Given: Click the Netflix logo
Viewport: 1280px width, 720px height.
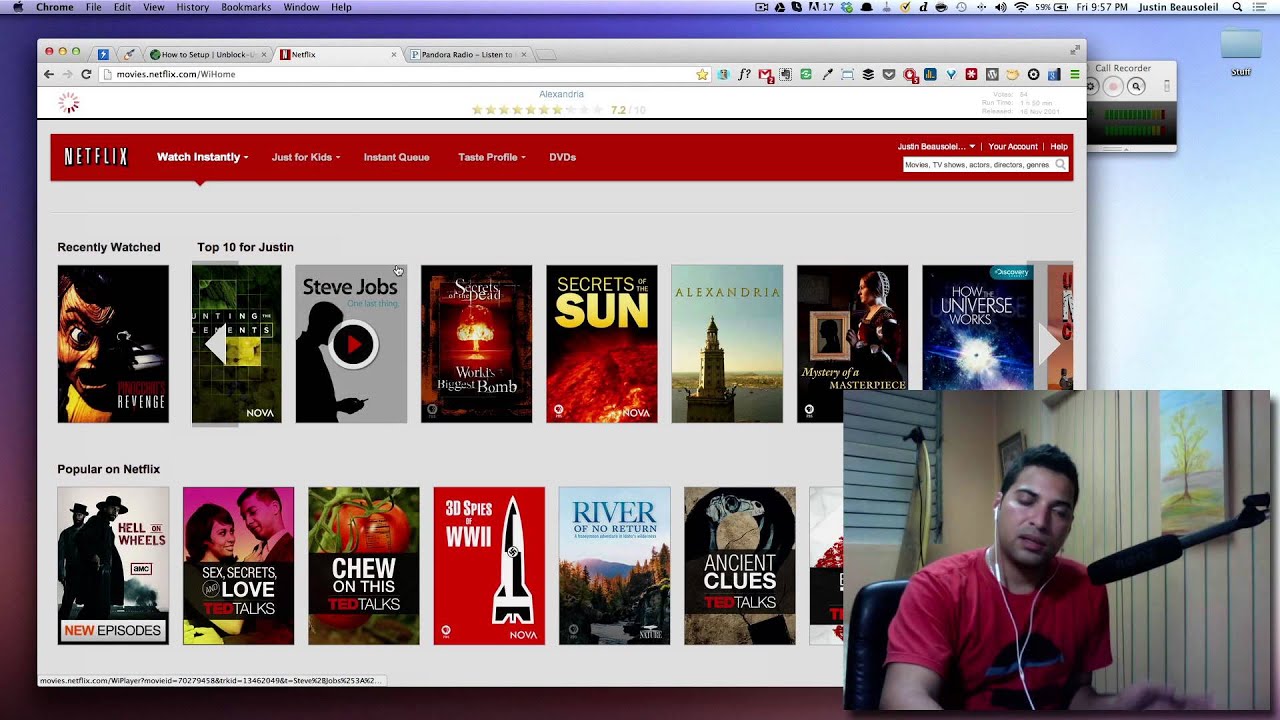Looking at the screenshot, I should click(96, 157).
